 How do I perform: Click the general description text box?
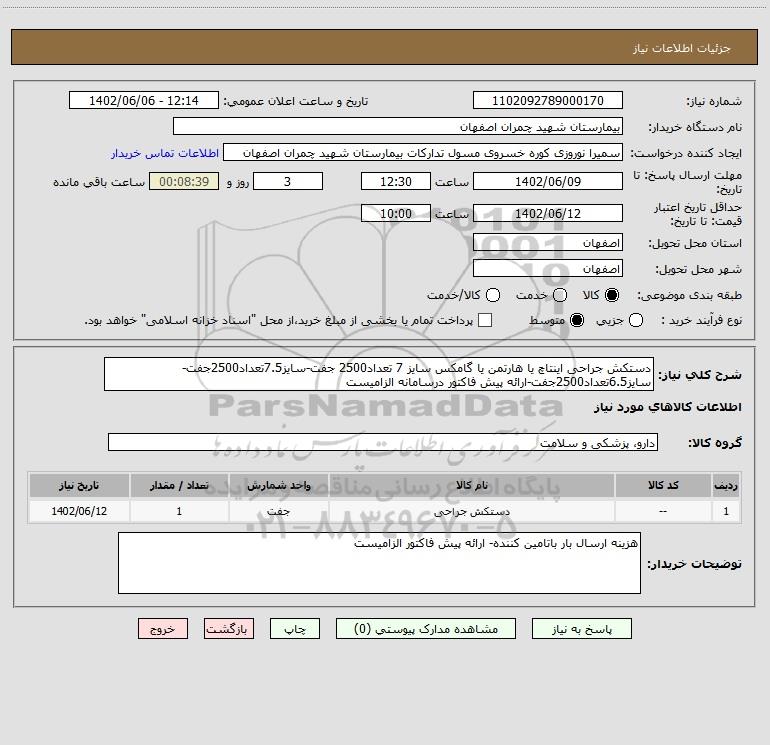[379, 374]
